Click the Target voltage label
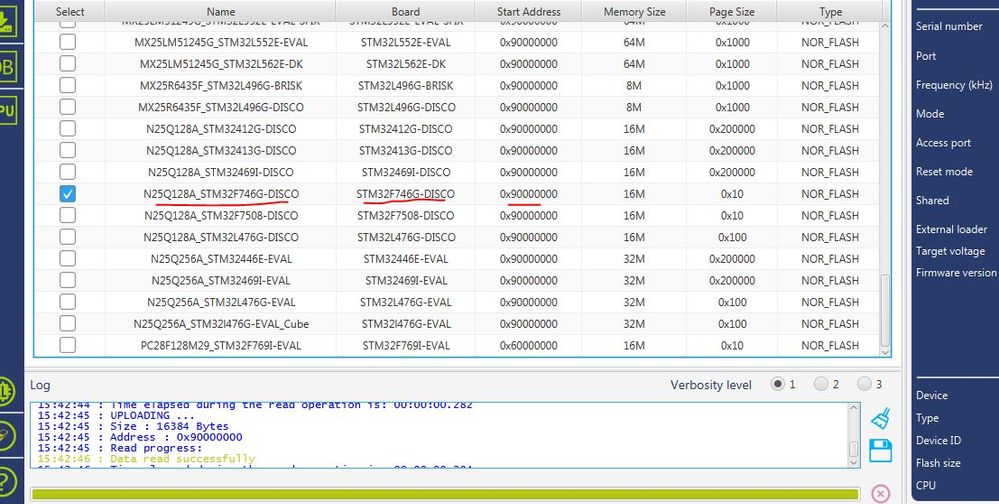The image size is (999, 504). coord(950,251)
